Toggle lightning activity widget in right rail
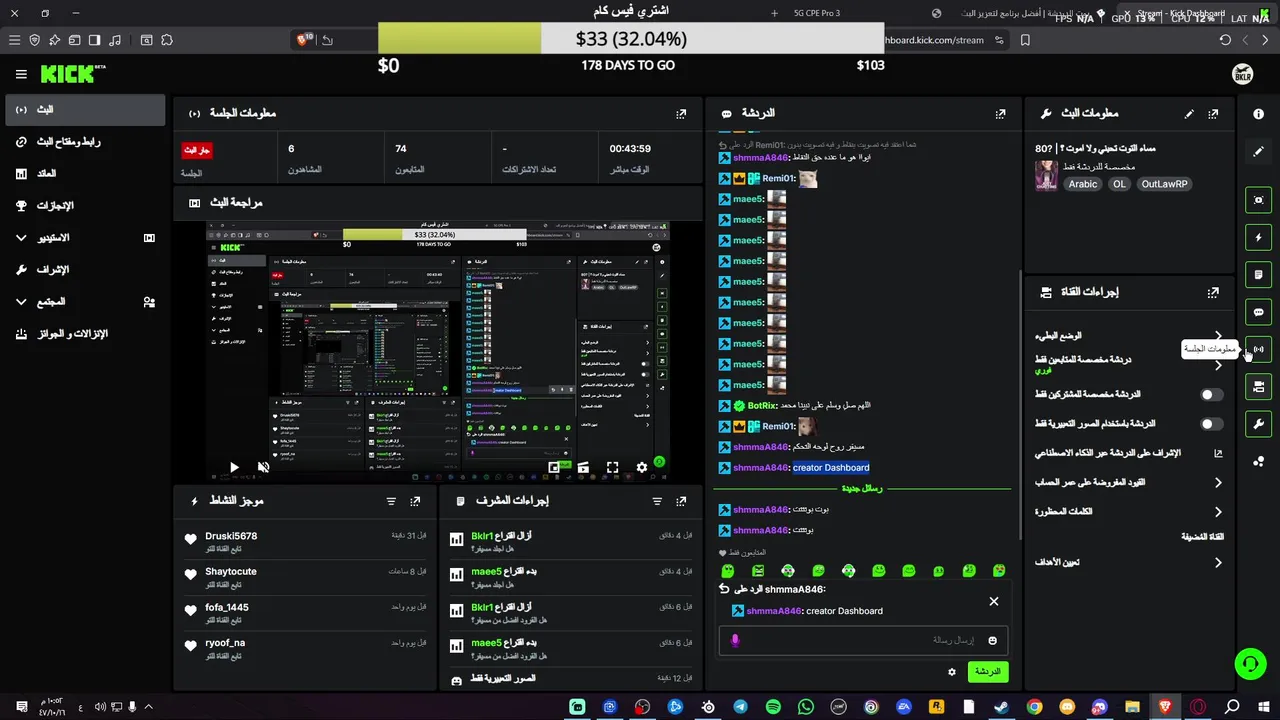1280x720 pixels. pos(1258,237)
